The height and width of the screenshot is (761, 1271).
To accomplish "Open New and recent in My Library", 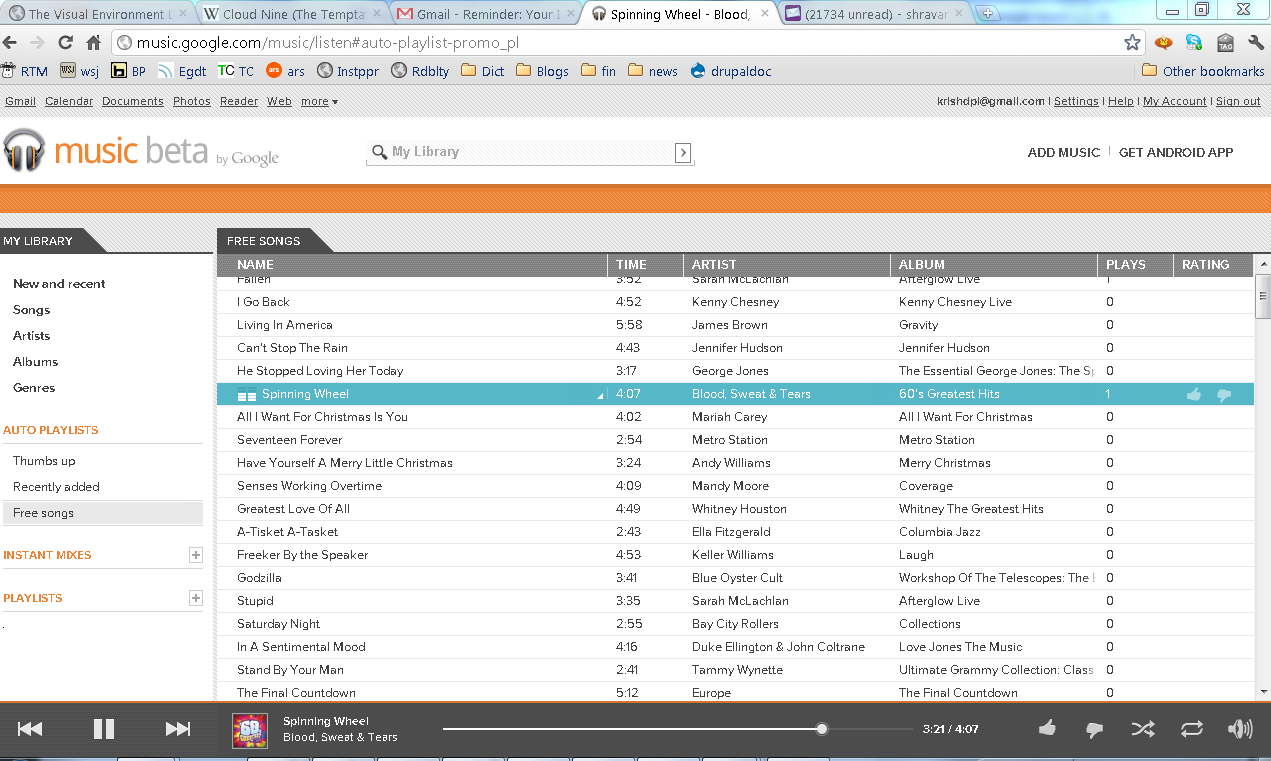I will [59, 284].
